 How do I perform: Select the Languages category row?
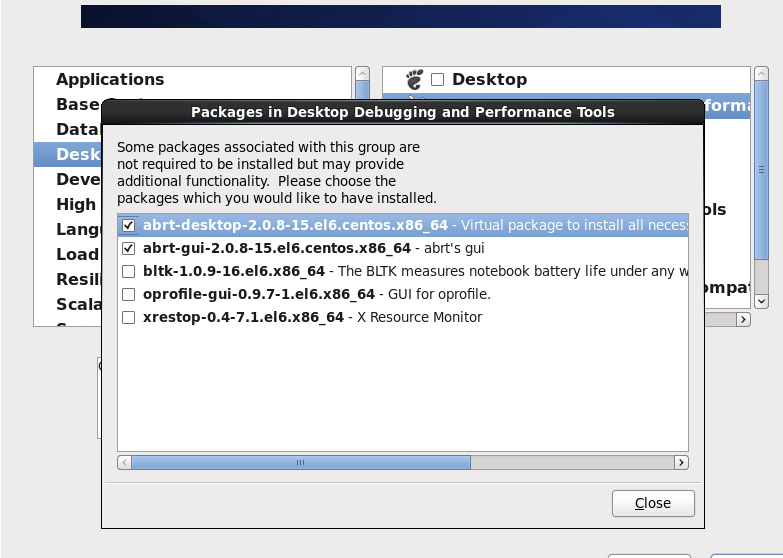pyautogui.click(x=68, y=229)
